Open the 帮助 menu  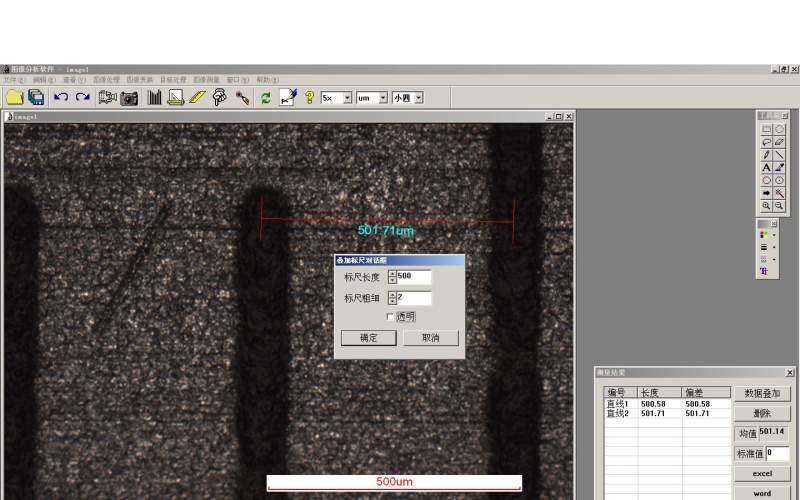pyautogui.click(x=267, y=80)
